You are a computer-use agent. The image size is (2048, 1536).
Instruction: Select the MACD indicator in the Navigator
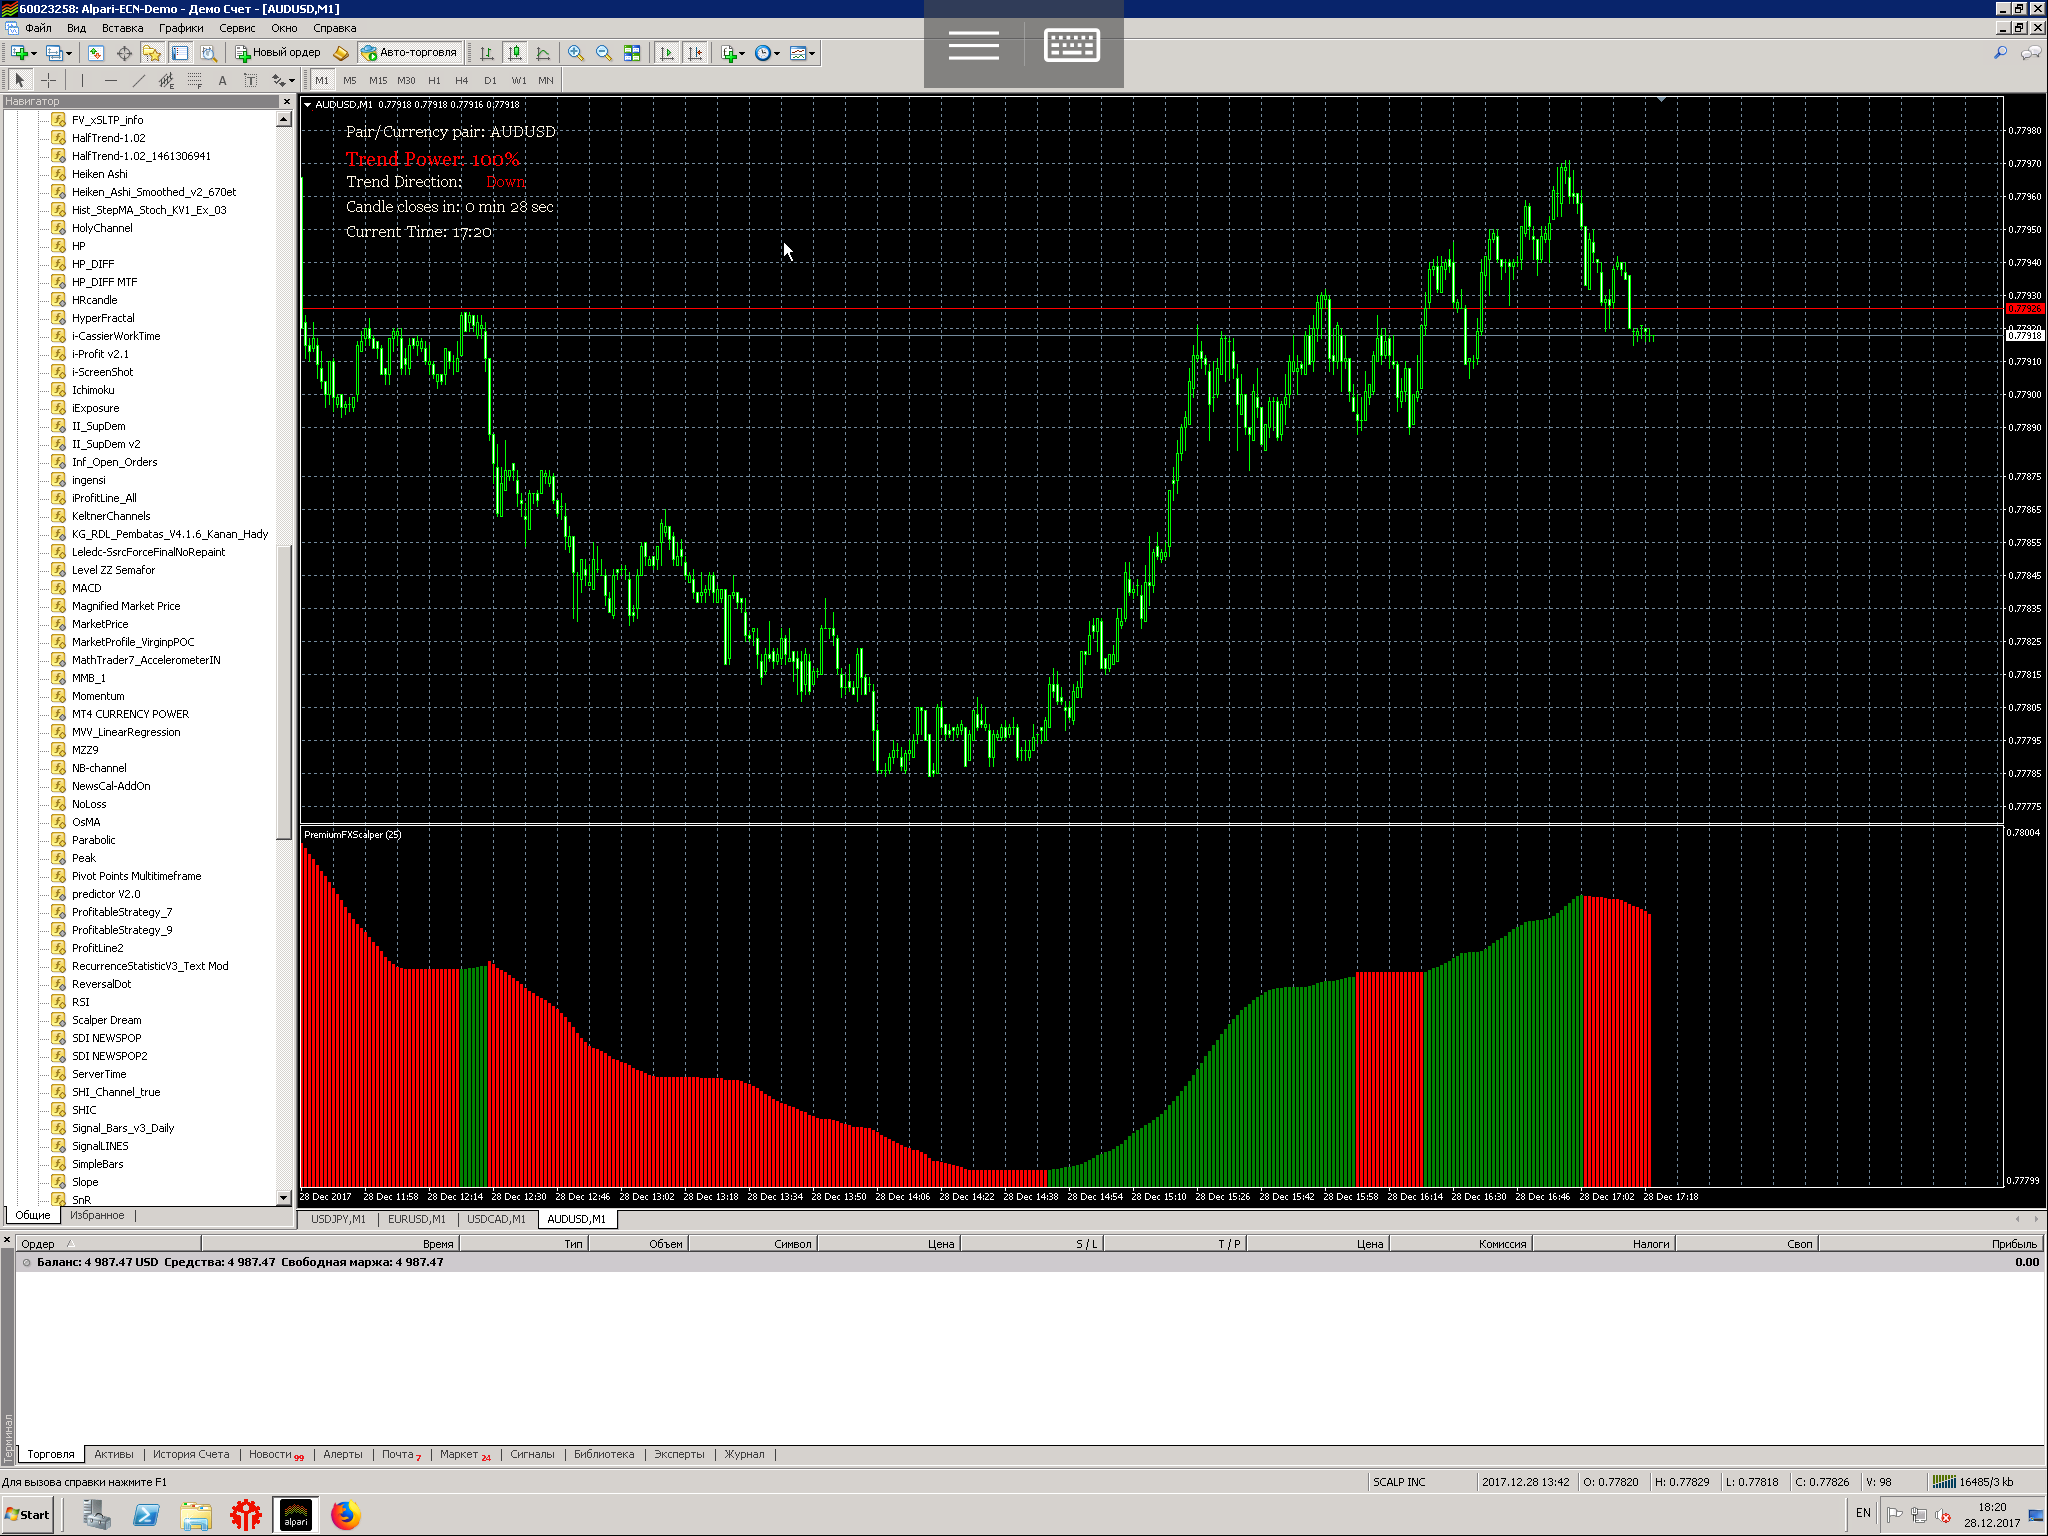pyautogui.click(x=86, y=588)
